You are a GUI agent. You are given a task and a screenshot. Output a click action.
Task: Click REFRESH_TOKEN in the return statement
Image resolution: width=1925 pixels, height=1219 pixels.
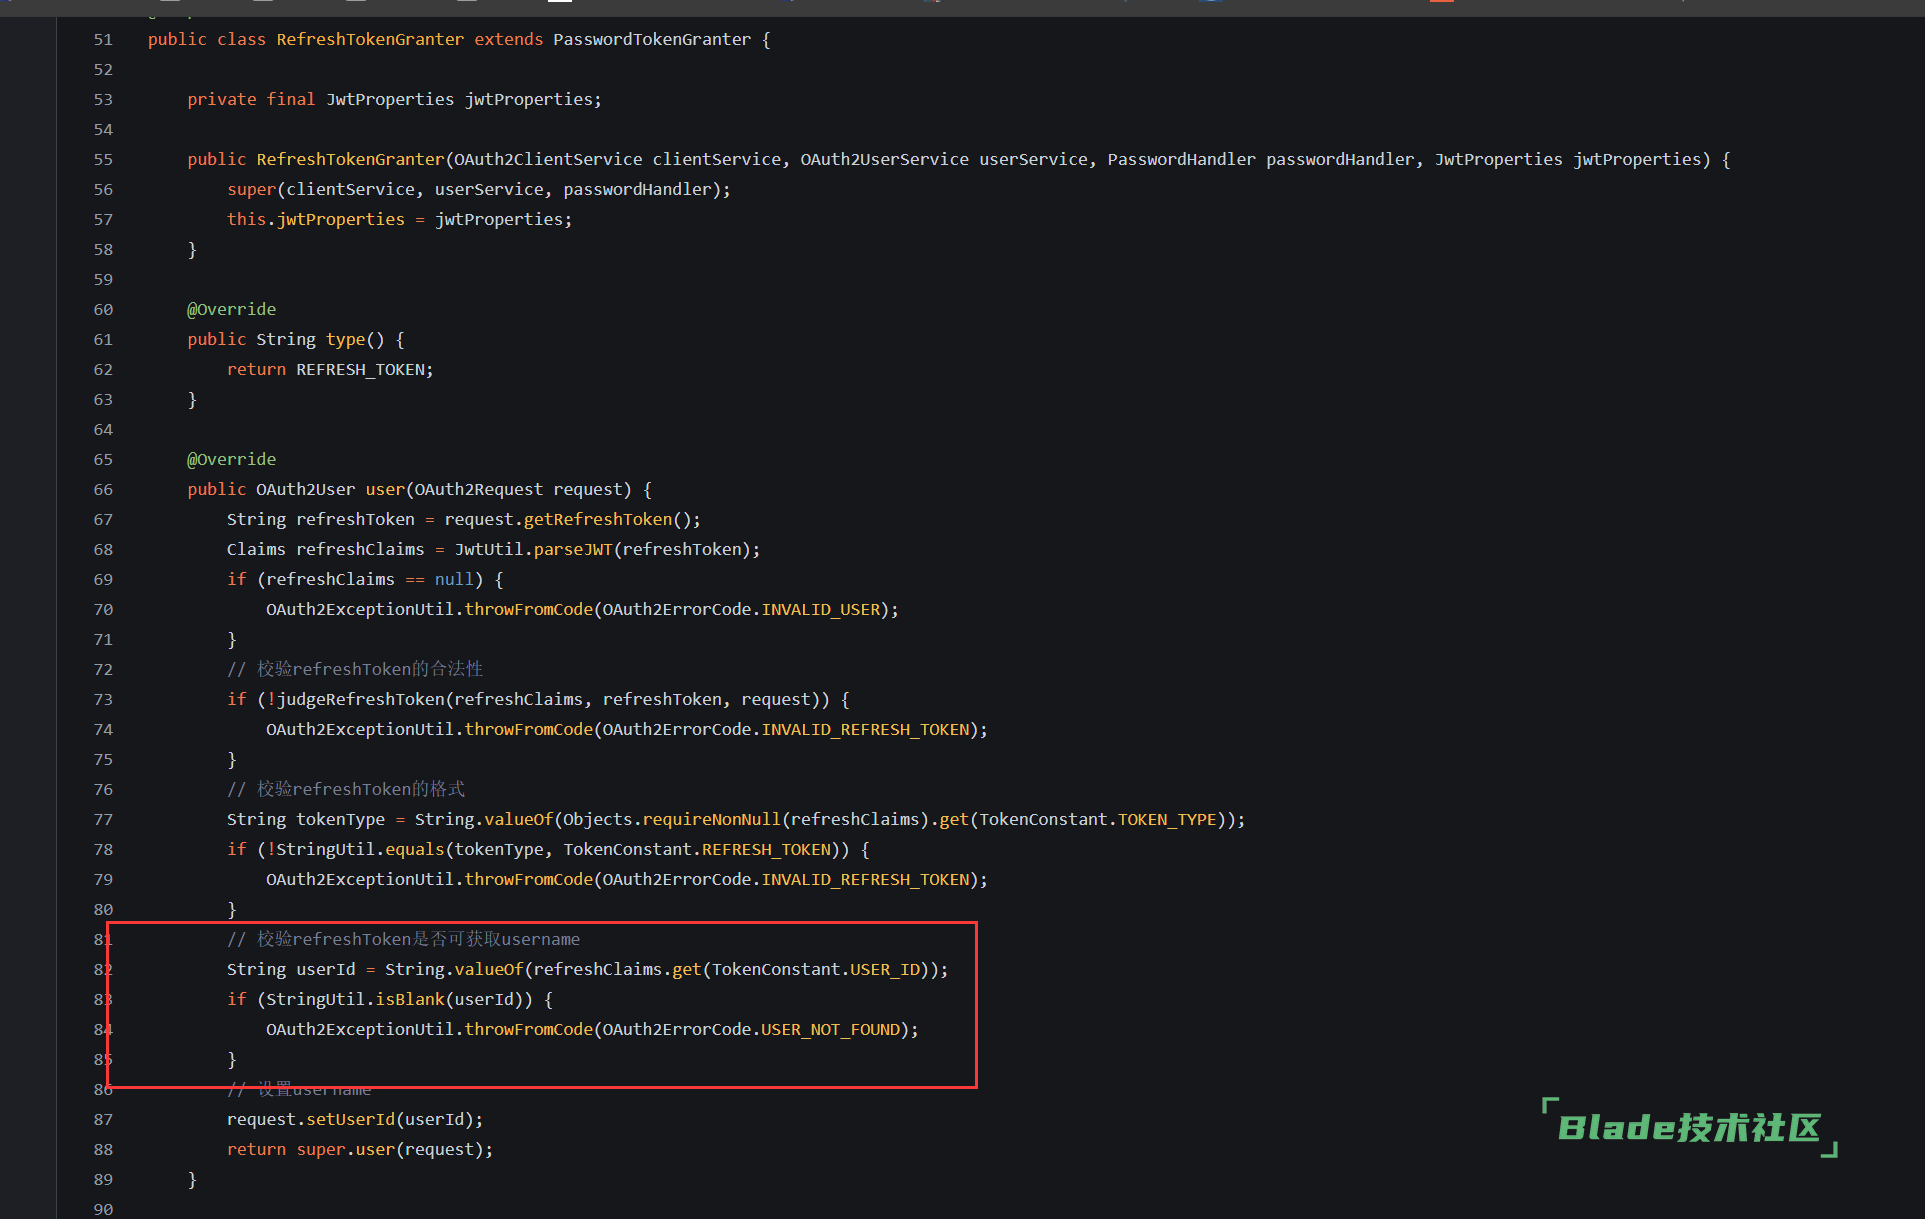[361, 370]
